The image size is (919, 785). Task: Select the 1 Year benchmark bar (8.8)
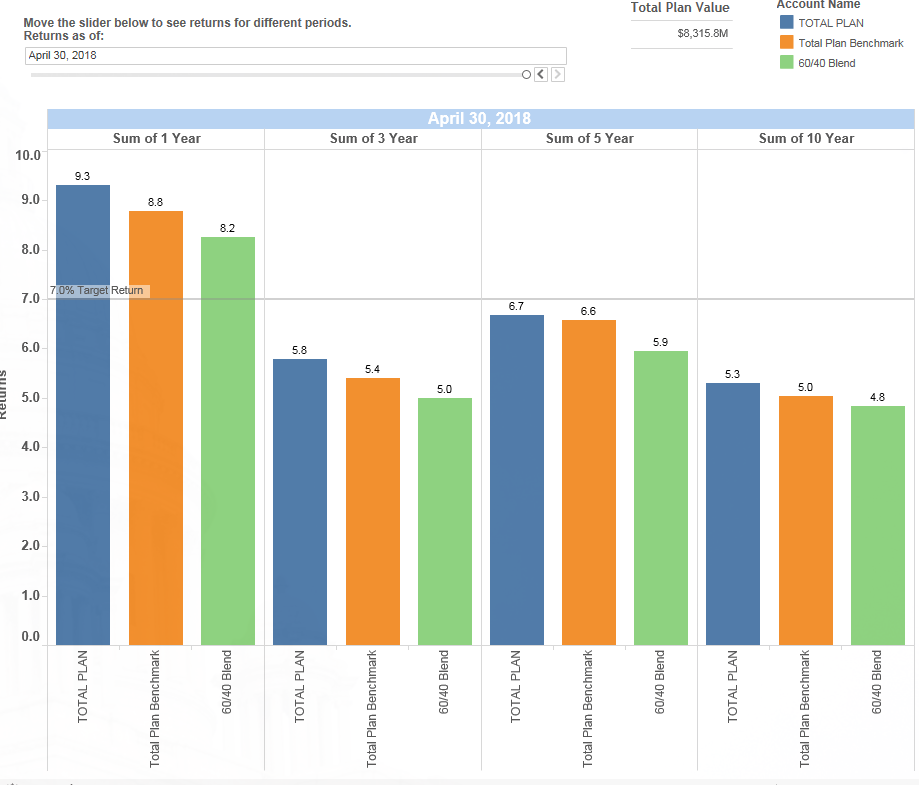(x=156, y=428)
